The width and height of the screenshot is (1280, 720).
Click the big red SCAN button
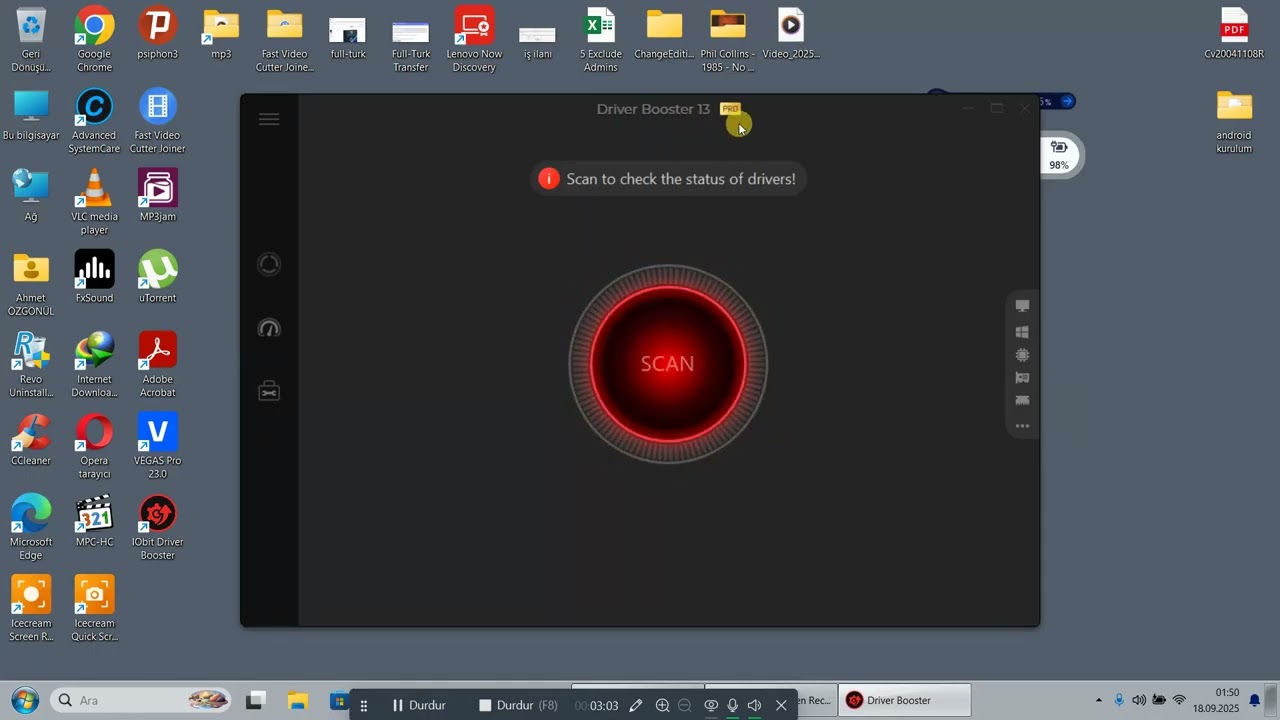pyautogui.click(x=668, y=364)
